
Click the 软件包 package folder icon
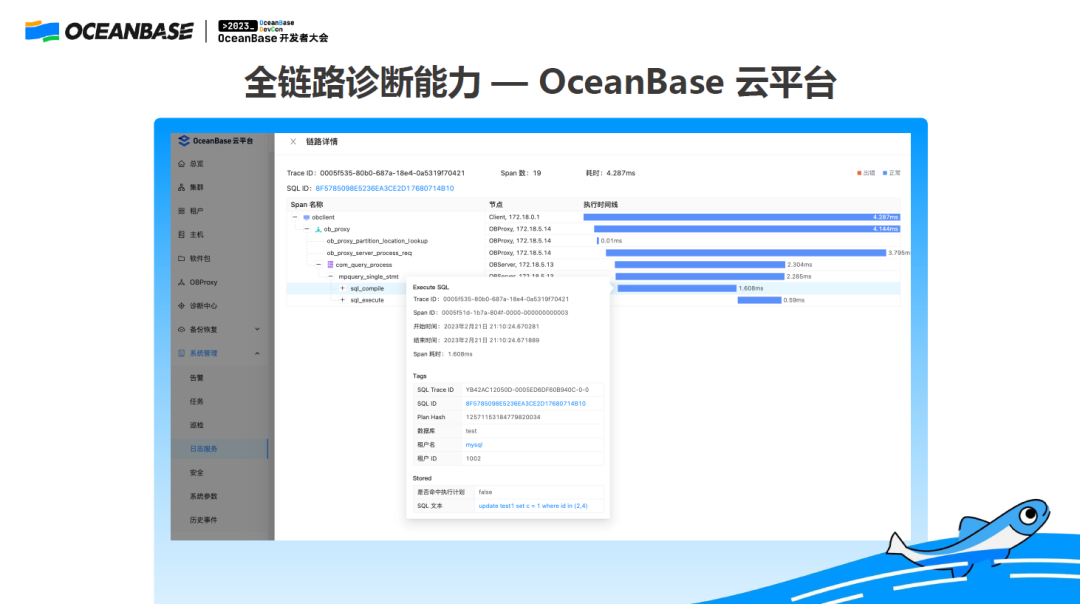click(181, 258)
